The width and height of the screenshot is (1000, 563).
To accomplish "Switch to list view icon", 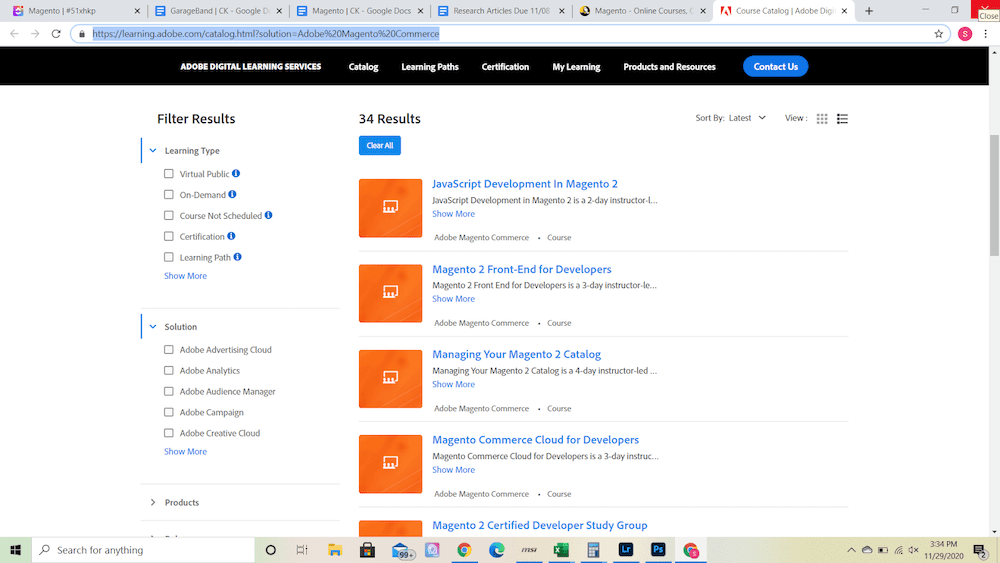I will point(842,119).
